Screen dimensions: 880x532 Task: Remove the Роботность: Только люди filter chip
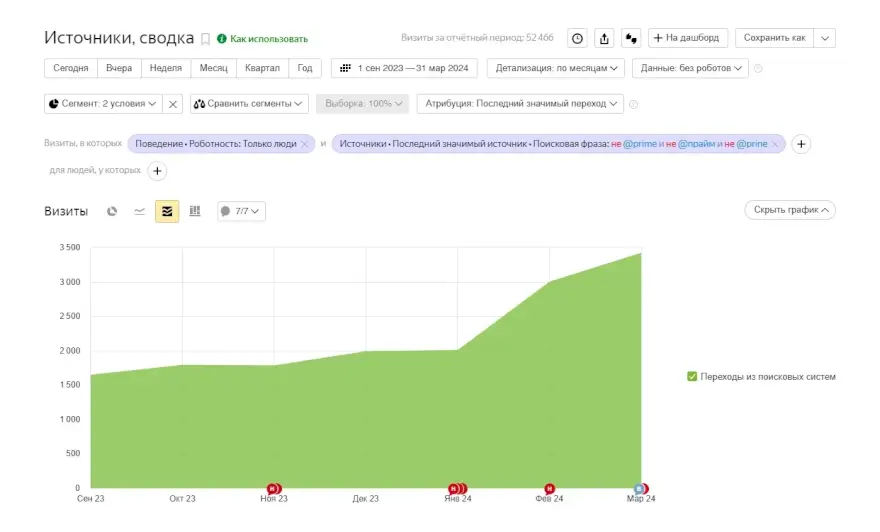pos(305,144)
